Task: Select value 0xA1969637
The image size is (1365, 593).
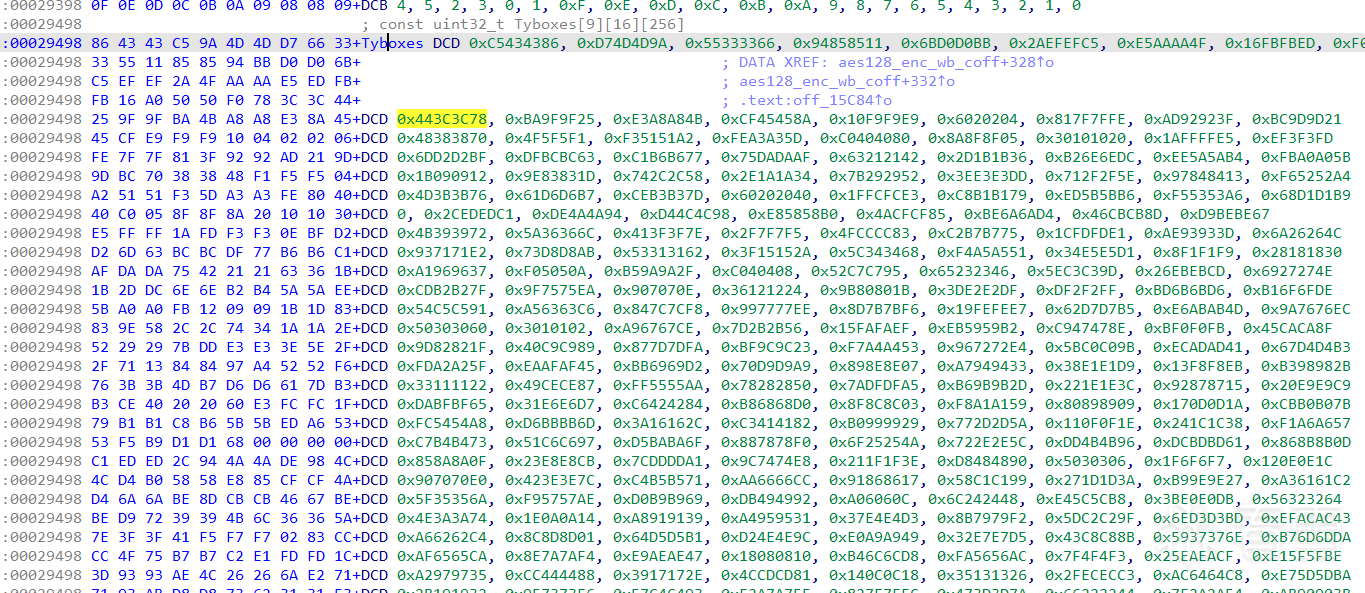Action: coord(442,272)
